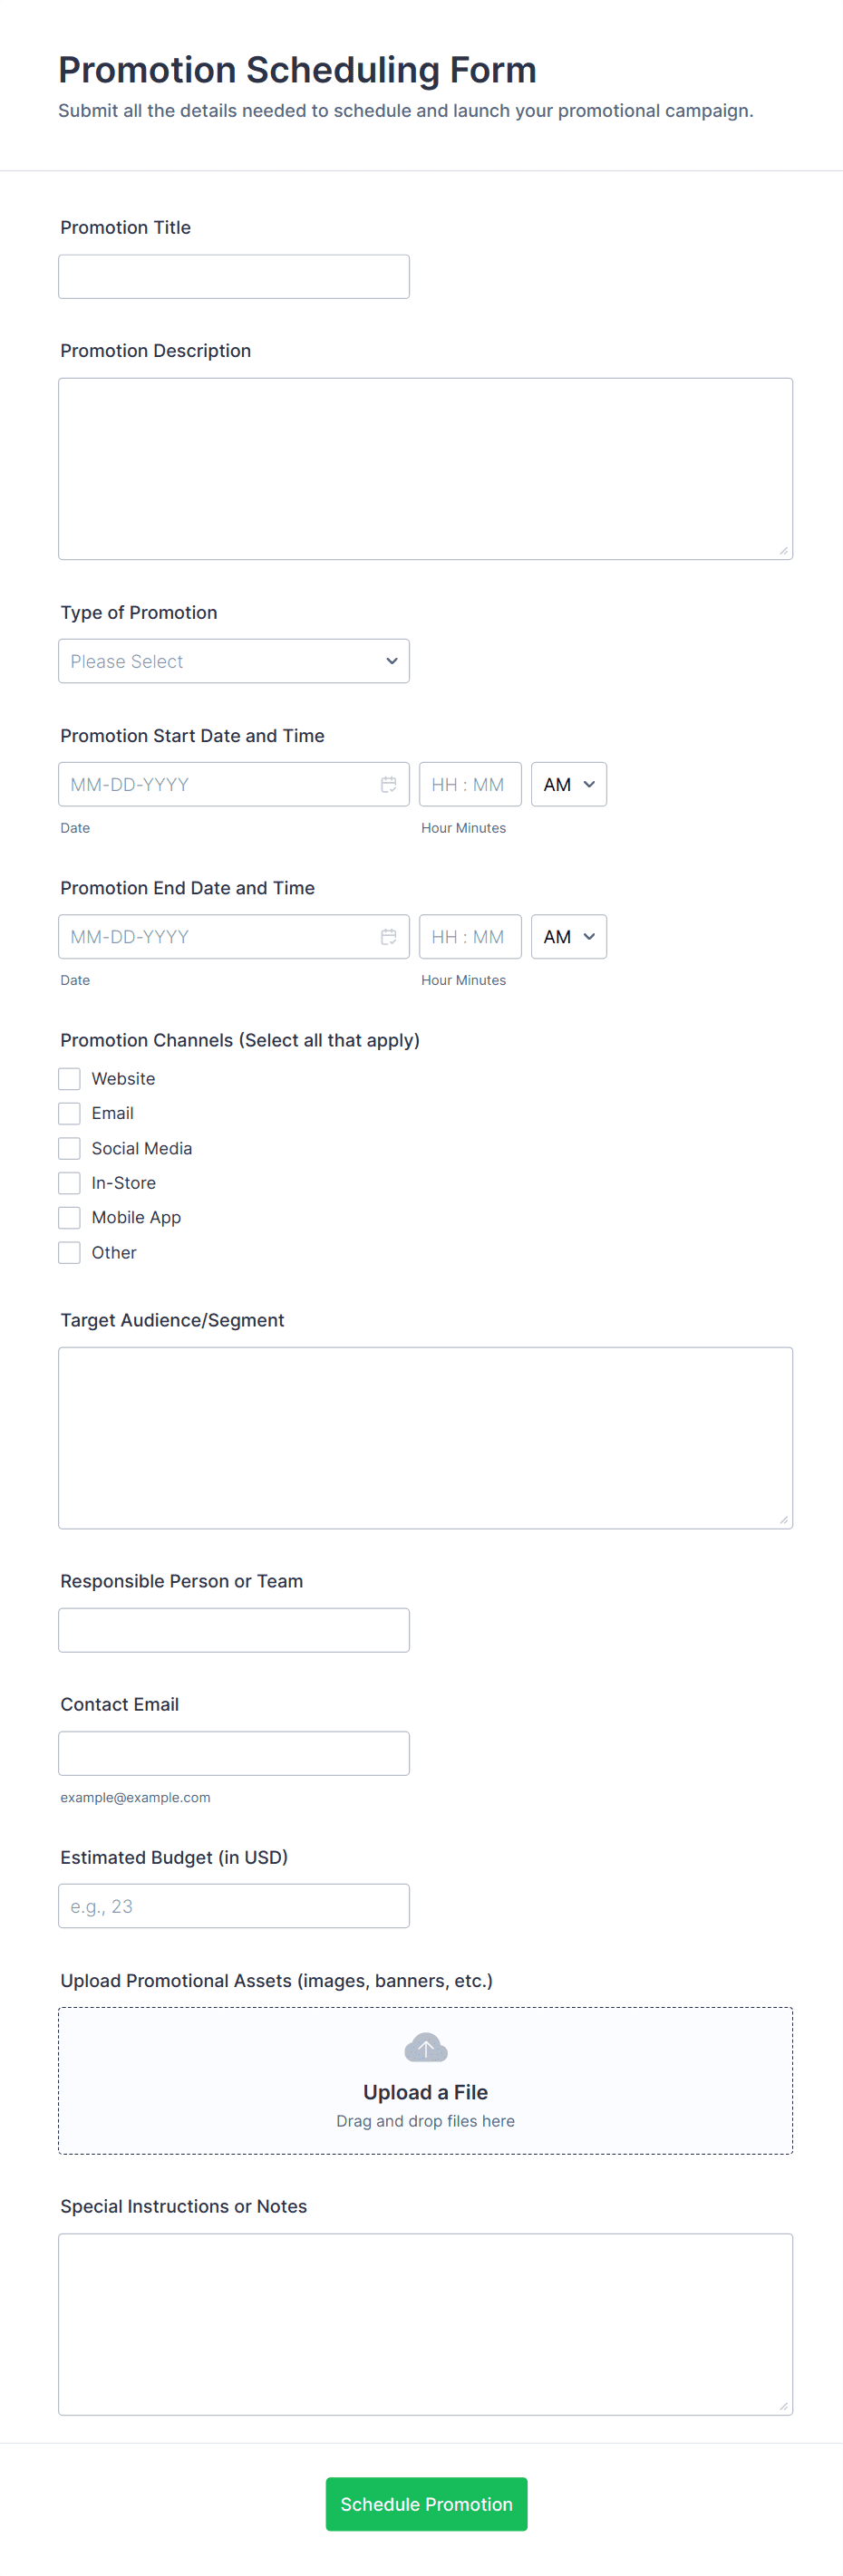Image resolution: width=843 pixels, height=2576 pixels.
Task: Check the Other promotion channel
Action: coord(69,1252)
